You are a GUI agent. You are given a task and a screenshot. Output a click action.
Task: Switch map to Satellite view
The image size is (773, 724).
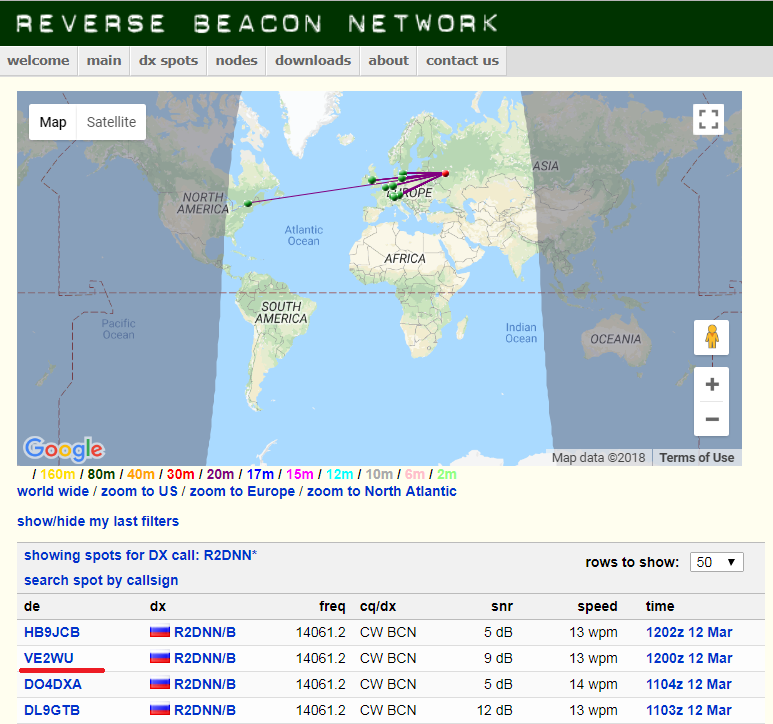(x=111, y=122)
